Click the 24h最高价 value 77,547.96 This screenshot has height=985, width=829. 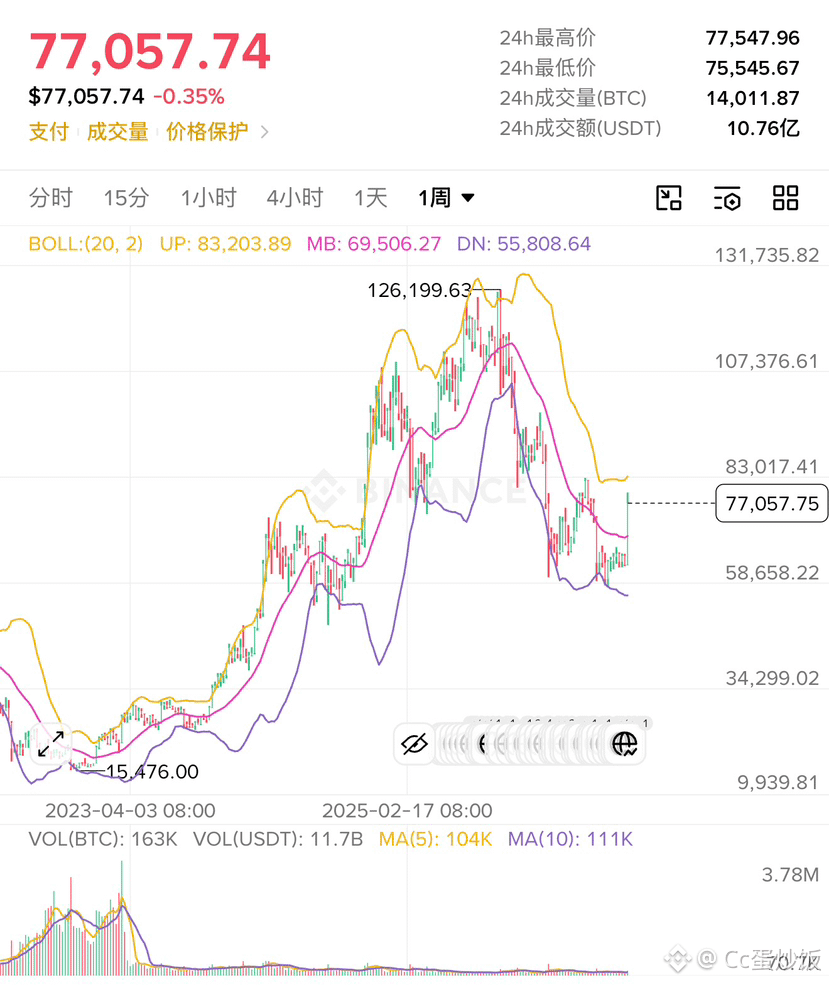pyautogui.click(x=752, y=38)
